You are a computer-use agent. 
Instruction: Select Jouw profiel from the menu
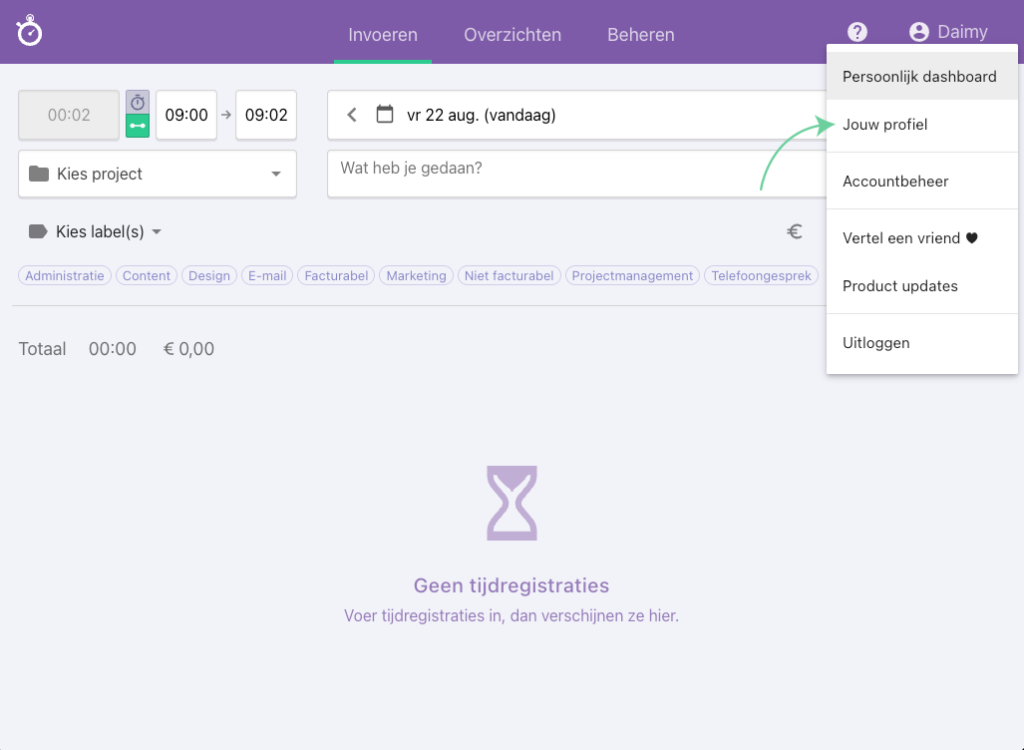(x=885, y=125)
